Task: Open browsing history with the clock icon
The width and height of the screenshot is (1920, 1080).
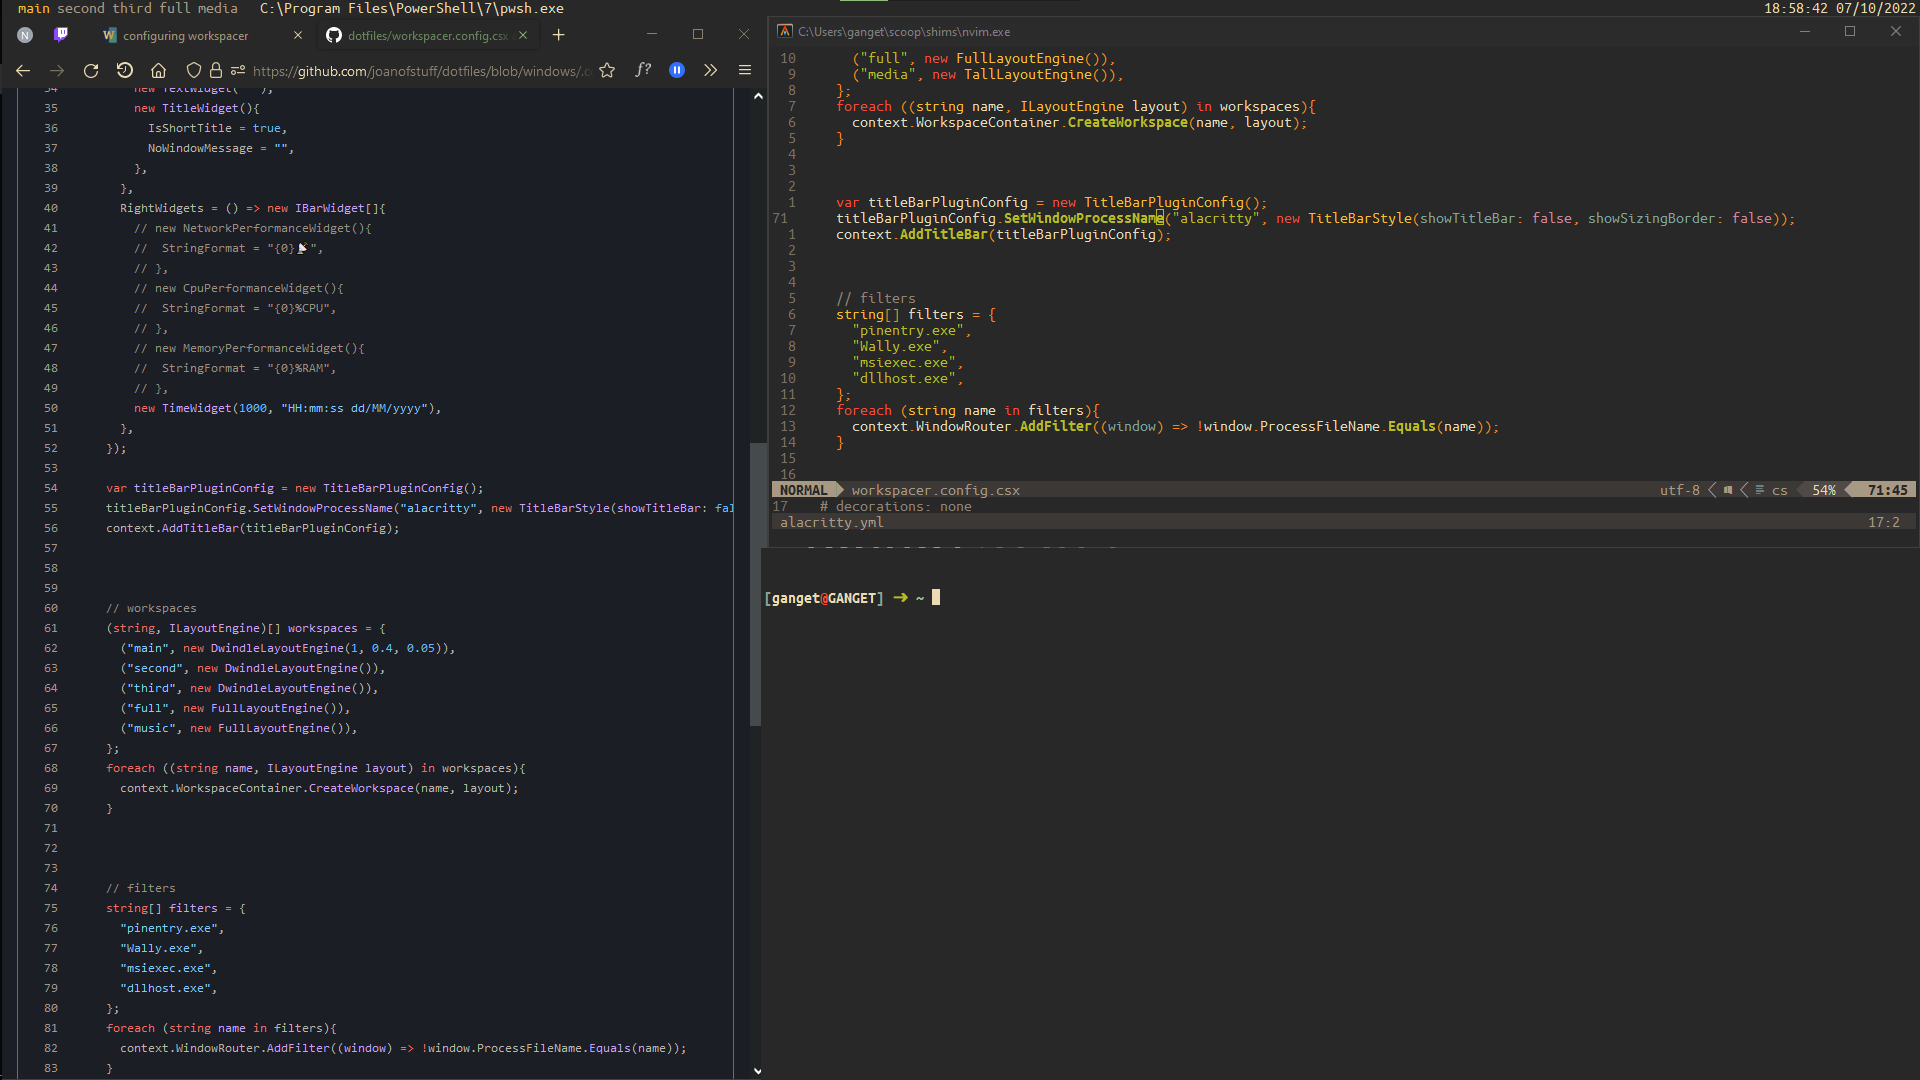Action: [125, 71]
